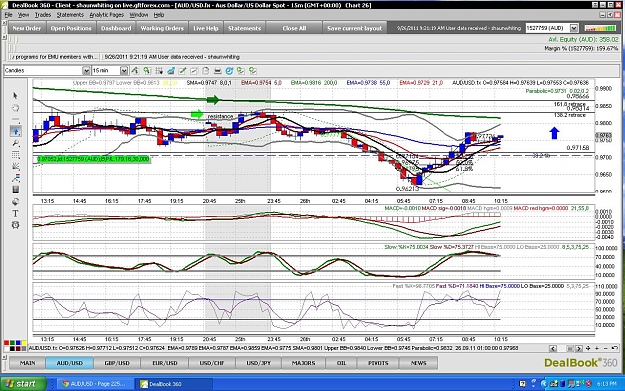Image resolution: width=625 pixels, height=391 pixels.
Task: Open the View menu
Action: 24,15
